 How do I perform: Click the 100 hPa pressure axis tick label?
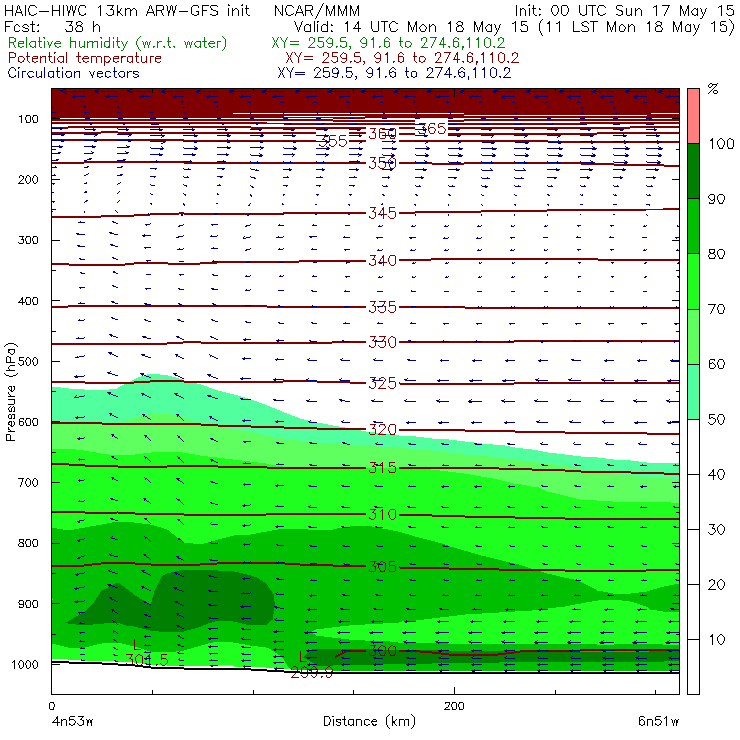point(28,119)
